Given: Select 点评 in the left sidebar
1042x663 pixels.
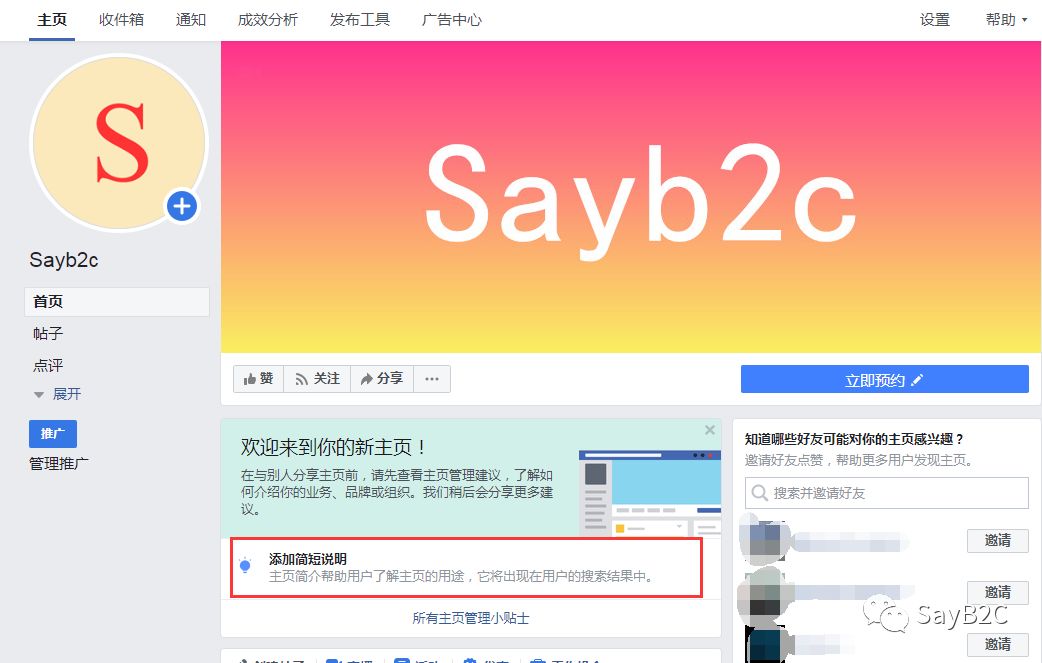Looking at the screenshot, I should click(48, 365).
